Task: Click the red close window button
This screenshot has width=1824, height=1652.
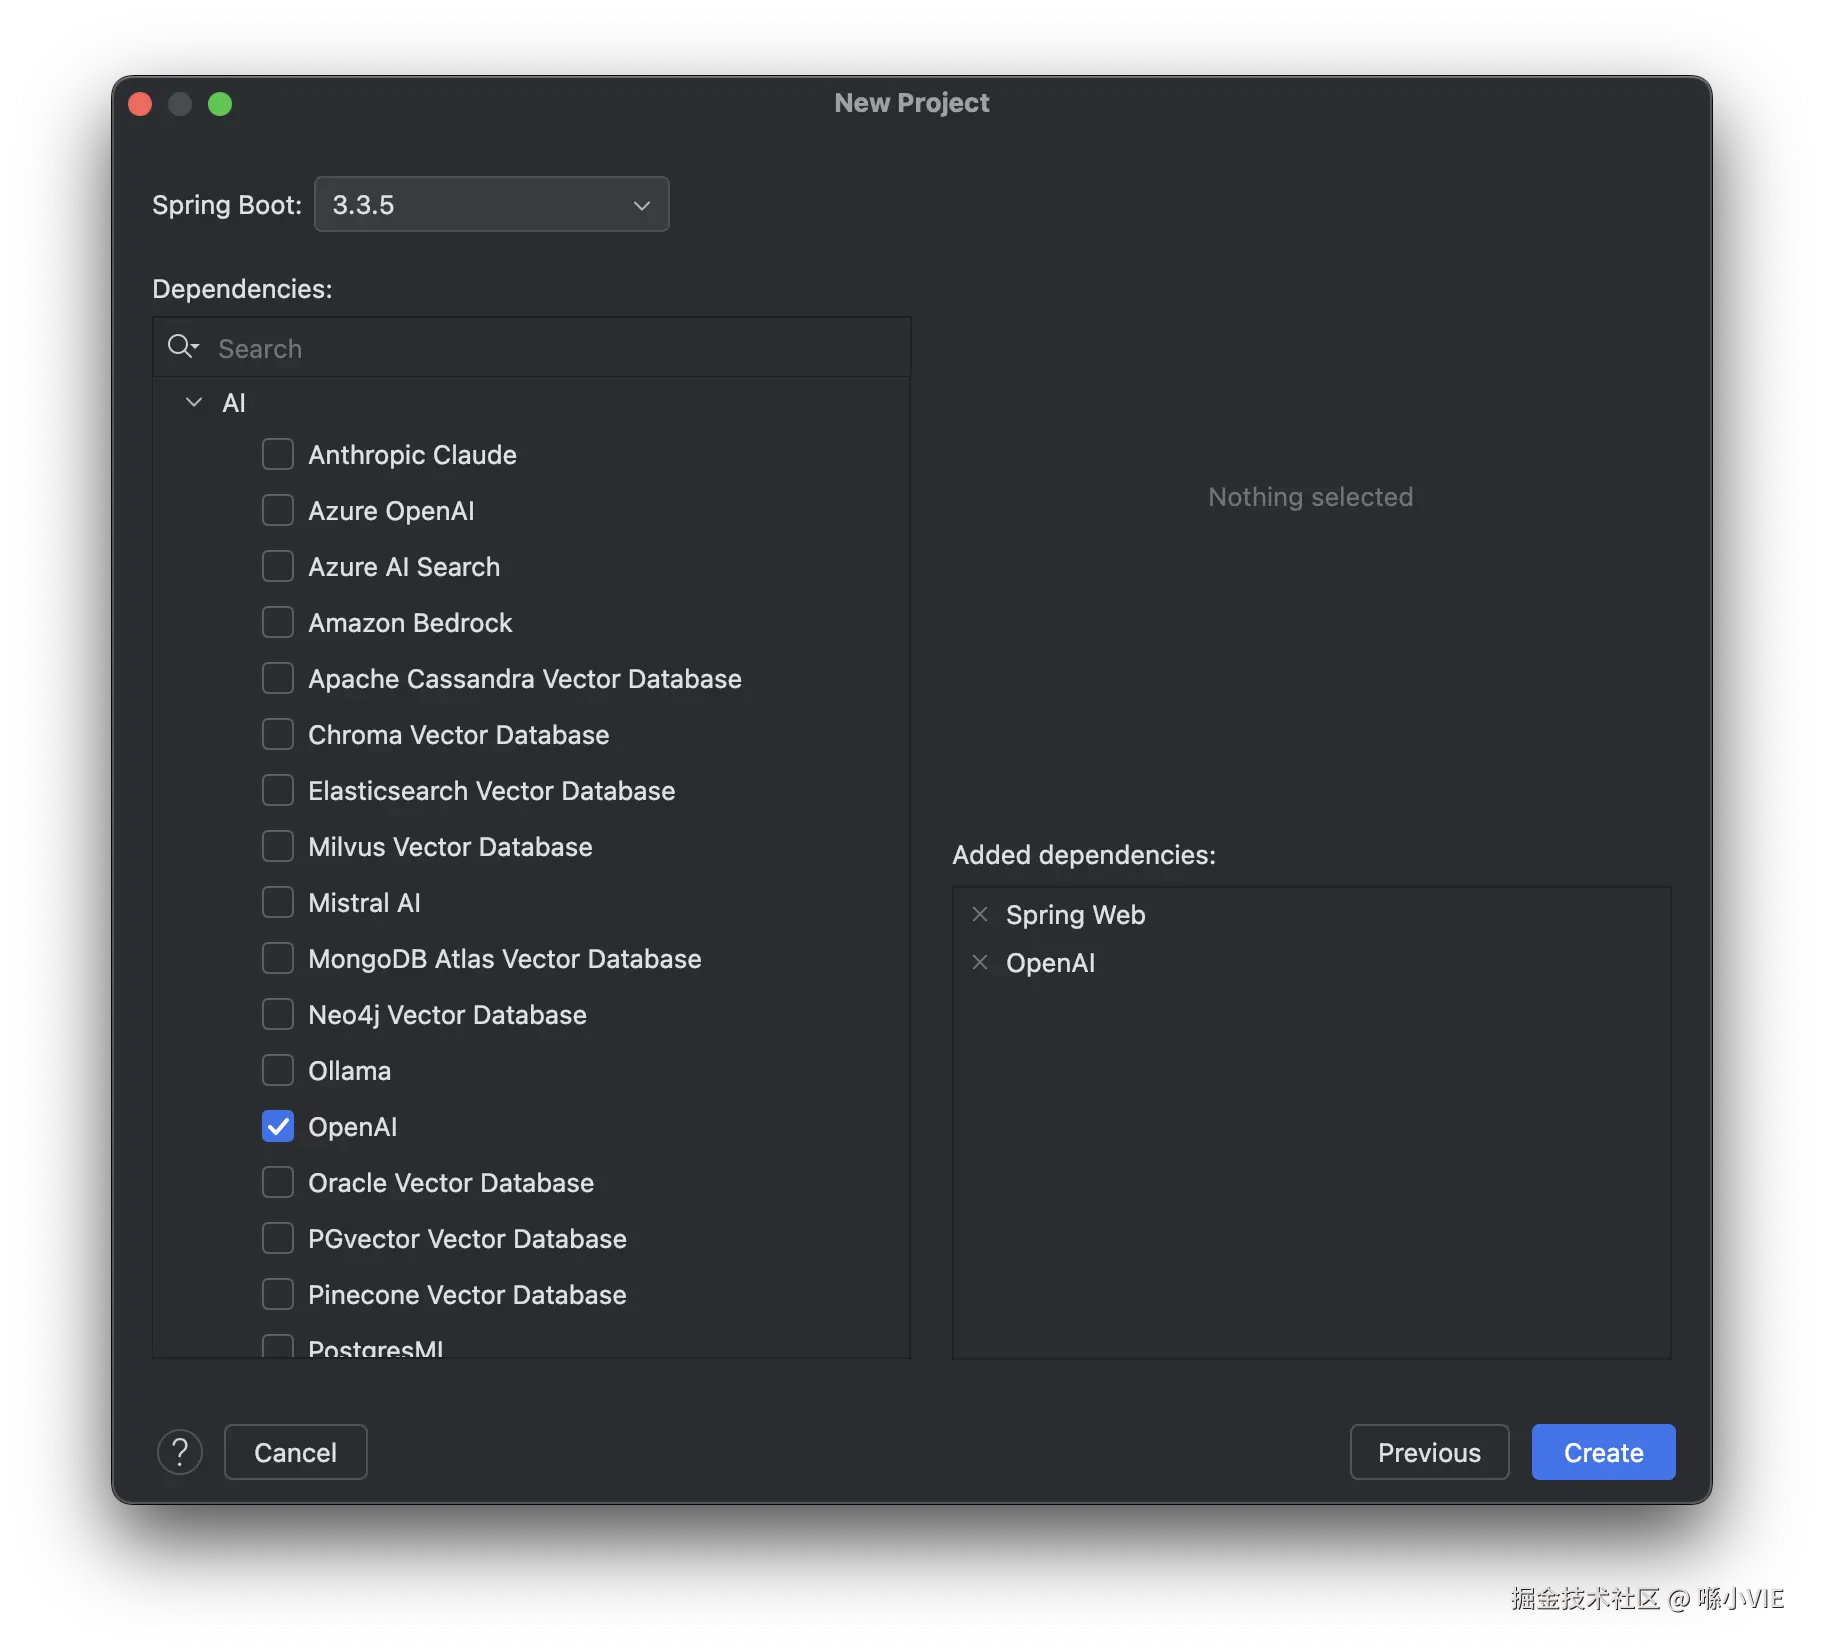Action: (x=140, y=104)
